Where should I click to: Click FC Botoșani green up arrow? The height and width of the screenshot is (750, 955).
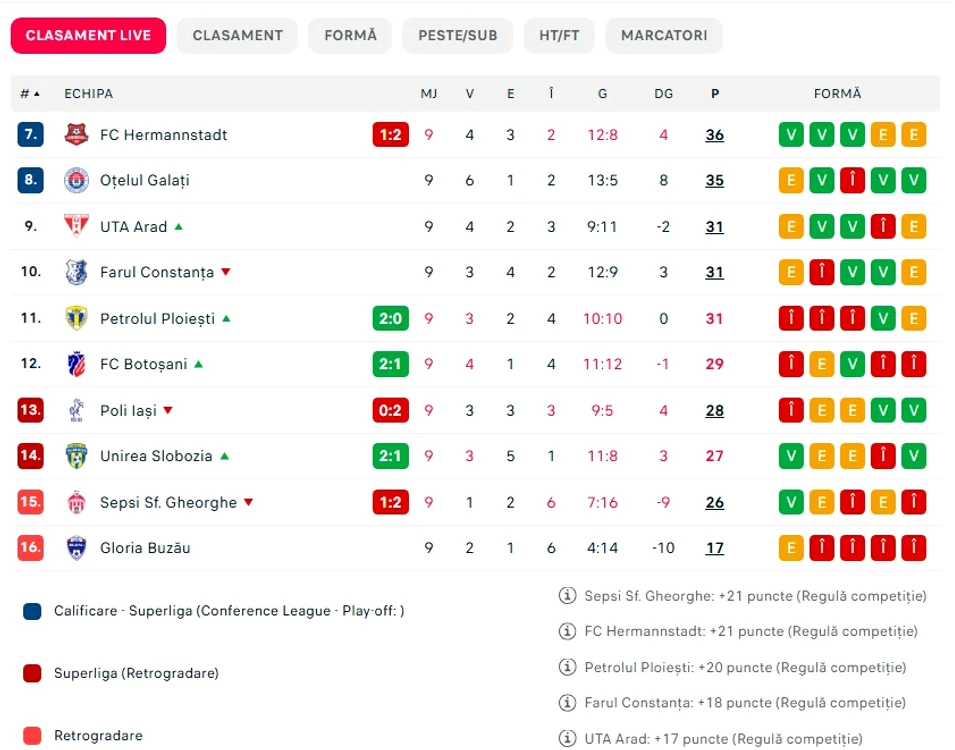point(199,364)
